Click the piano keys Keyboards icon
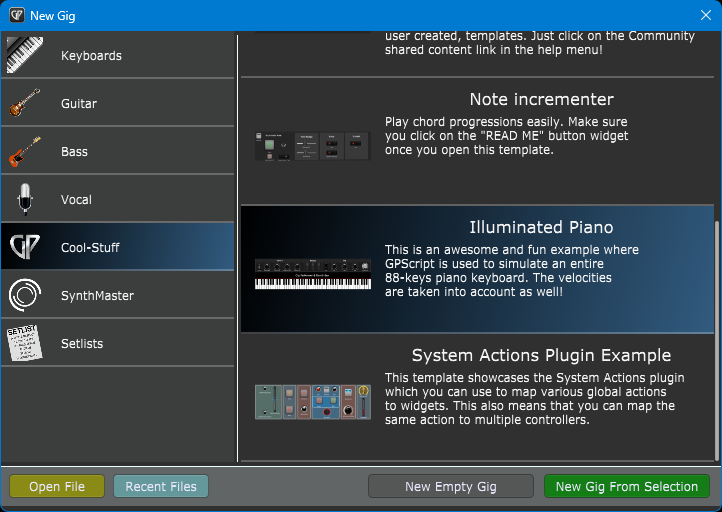This screenshot has height=512, width=722. [25, 55]
